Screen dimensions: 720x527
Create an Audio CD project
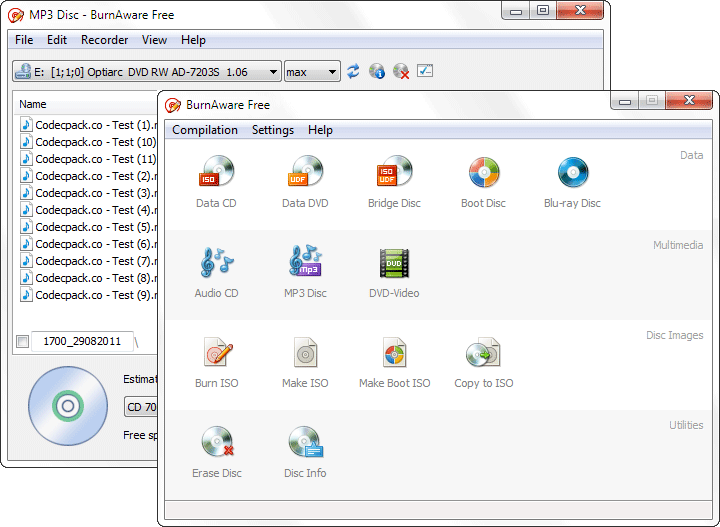tap(216, 272)
